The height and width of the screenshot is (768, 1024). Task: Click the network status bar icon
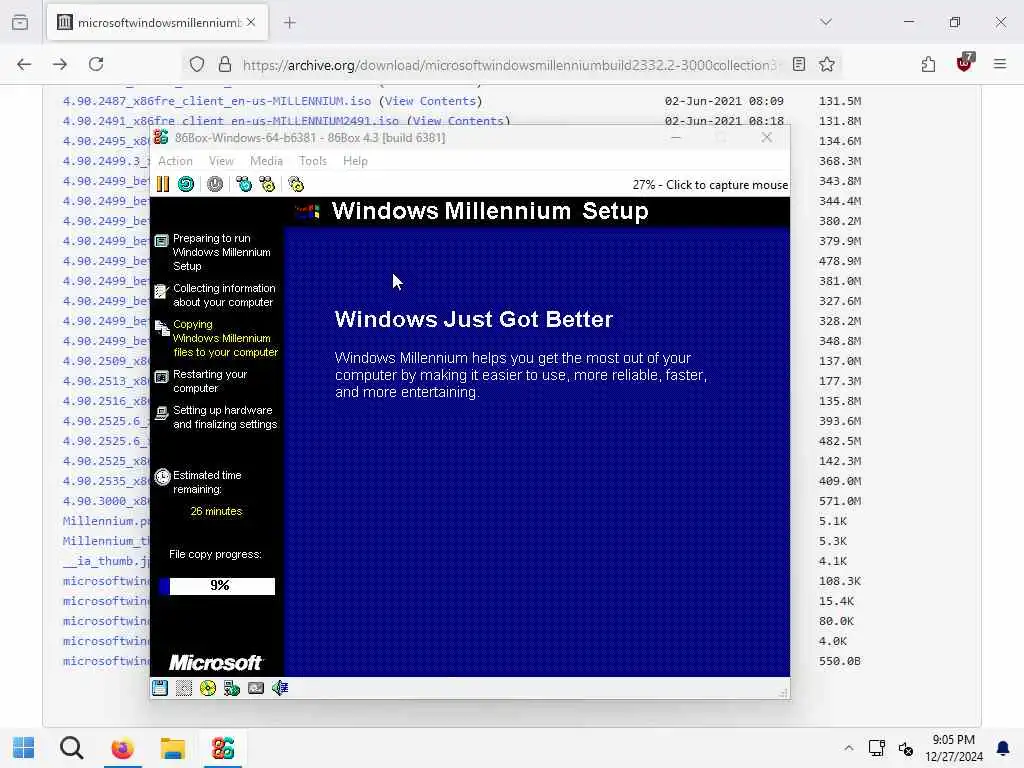pos(232,688)
